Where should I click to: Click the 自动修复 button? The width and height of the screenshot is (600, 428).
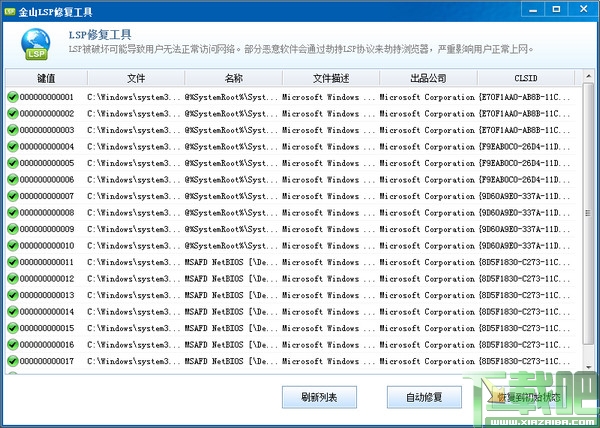(424, 397)
